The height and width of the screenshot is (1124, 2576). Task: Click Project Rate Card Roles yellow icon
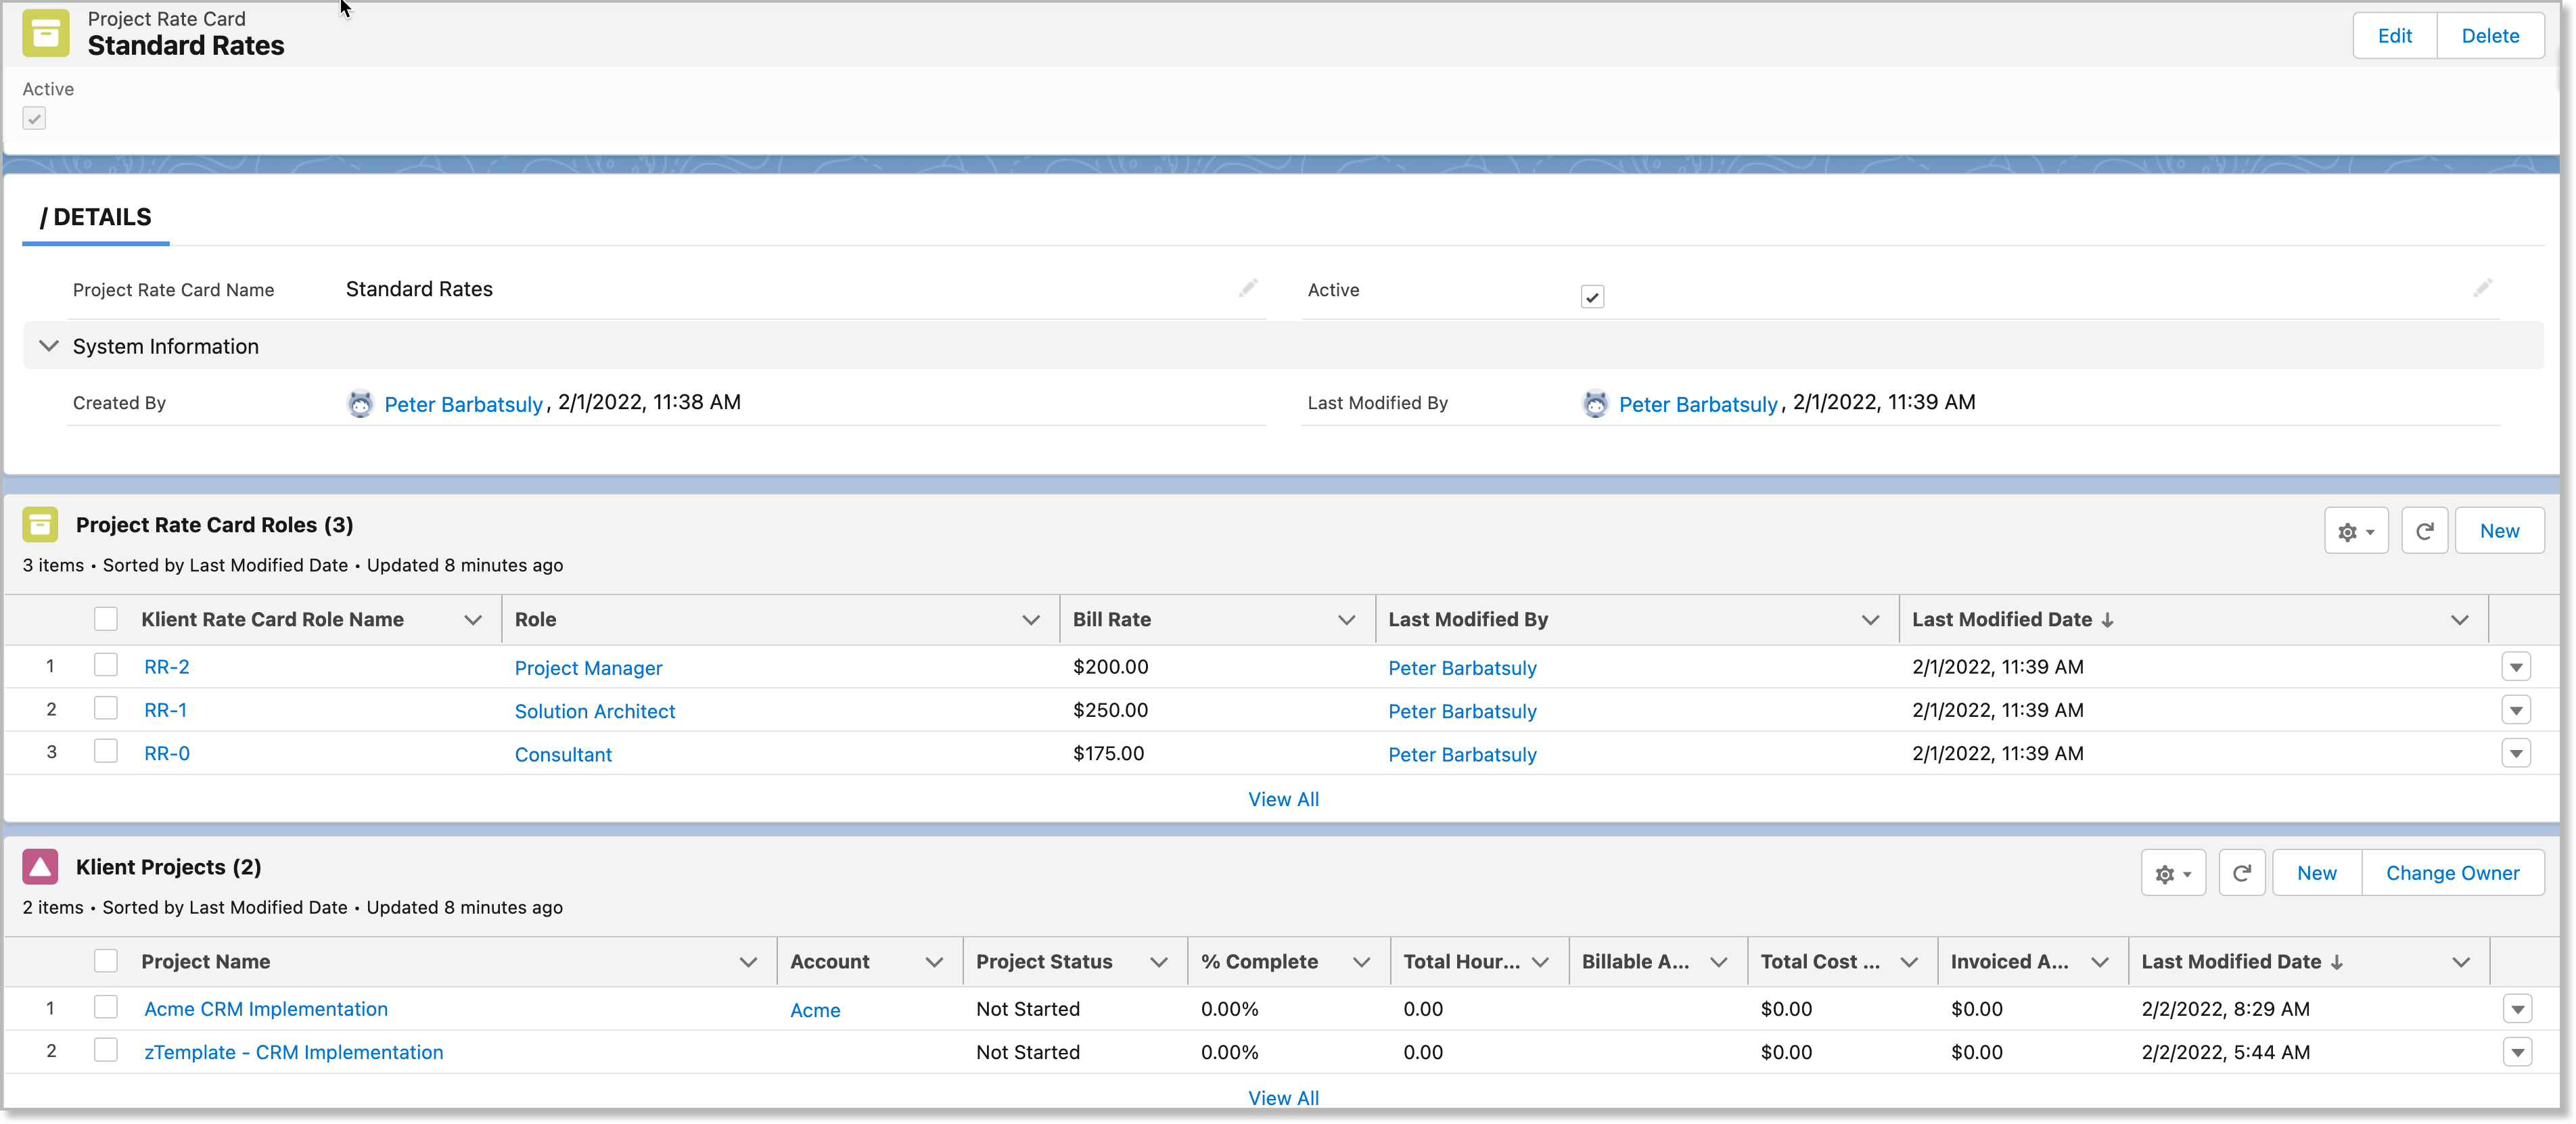point(40,524)
